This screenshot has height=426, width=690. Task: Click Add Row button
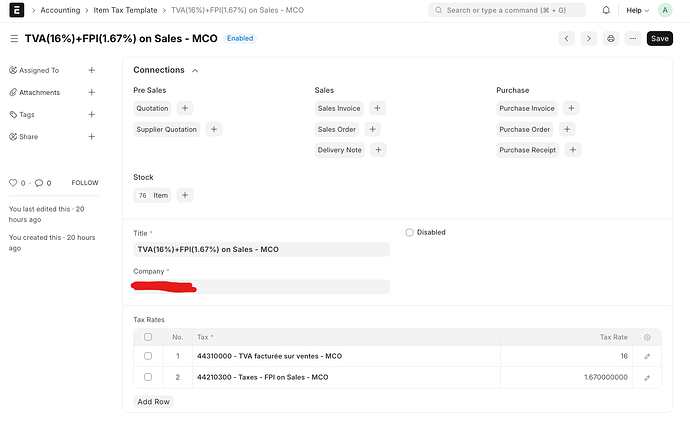click(x=154, y=401)
